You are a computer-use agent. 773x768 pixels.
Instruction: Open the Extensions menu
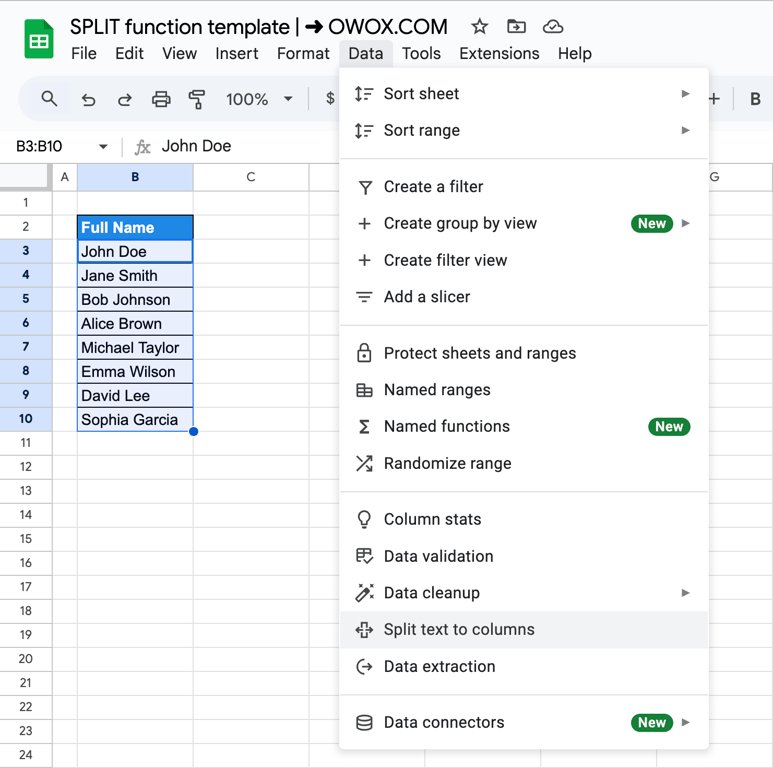pyautogui.click(x=499, y=53)
